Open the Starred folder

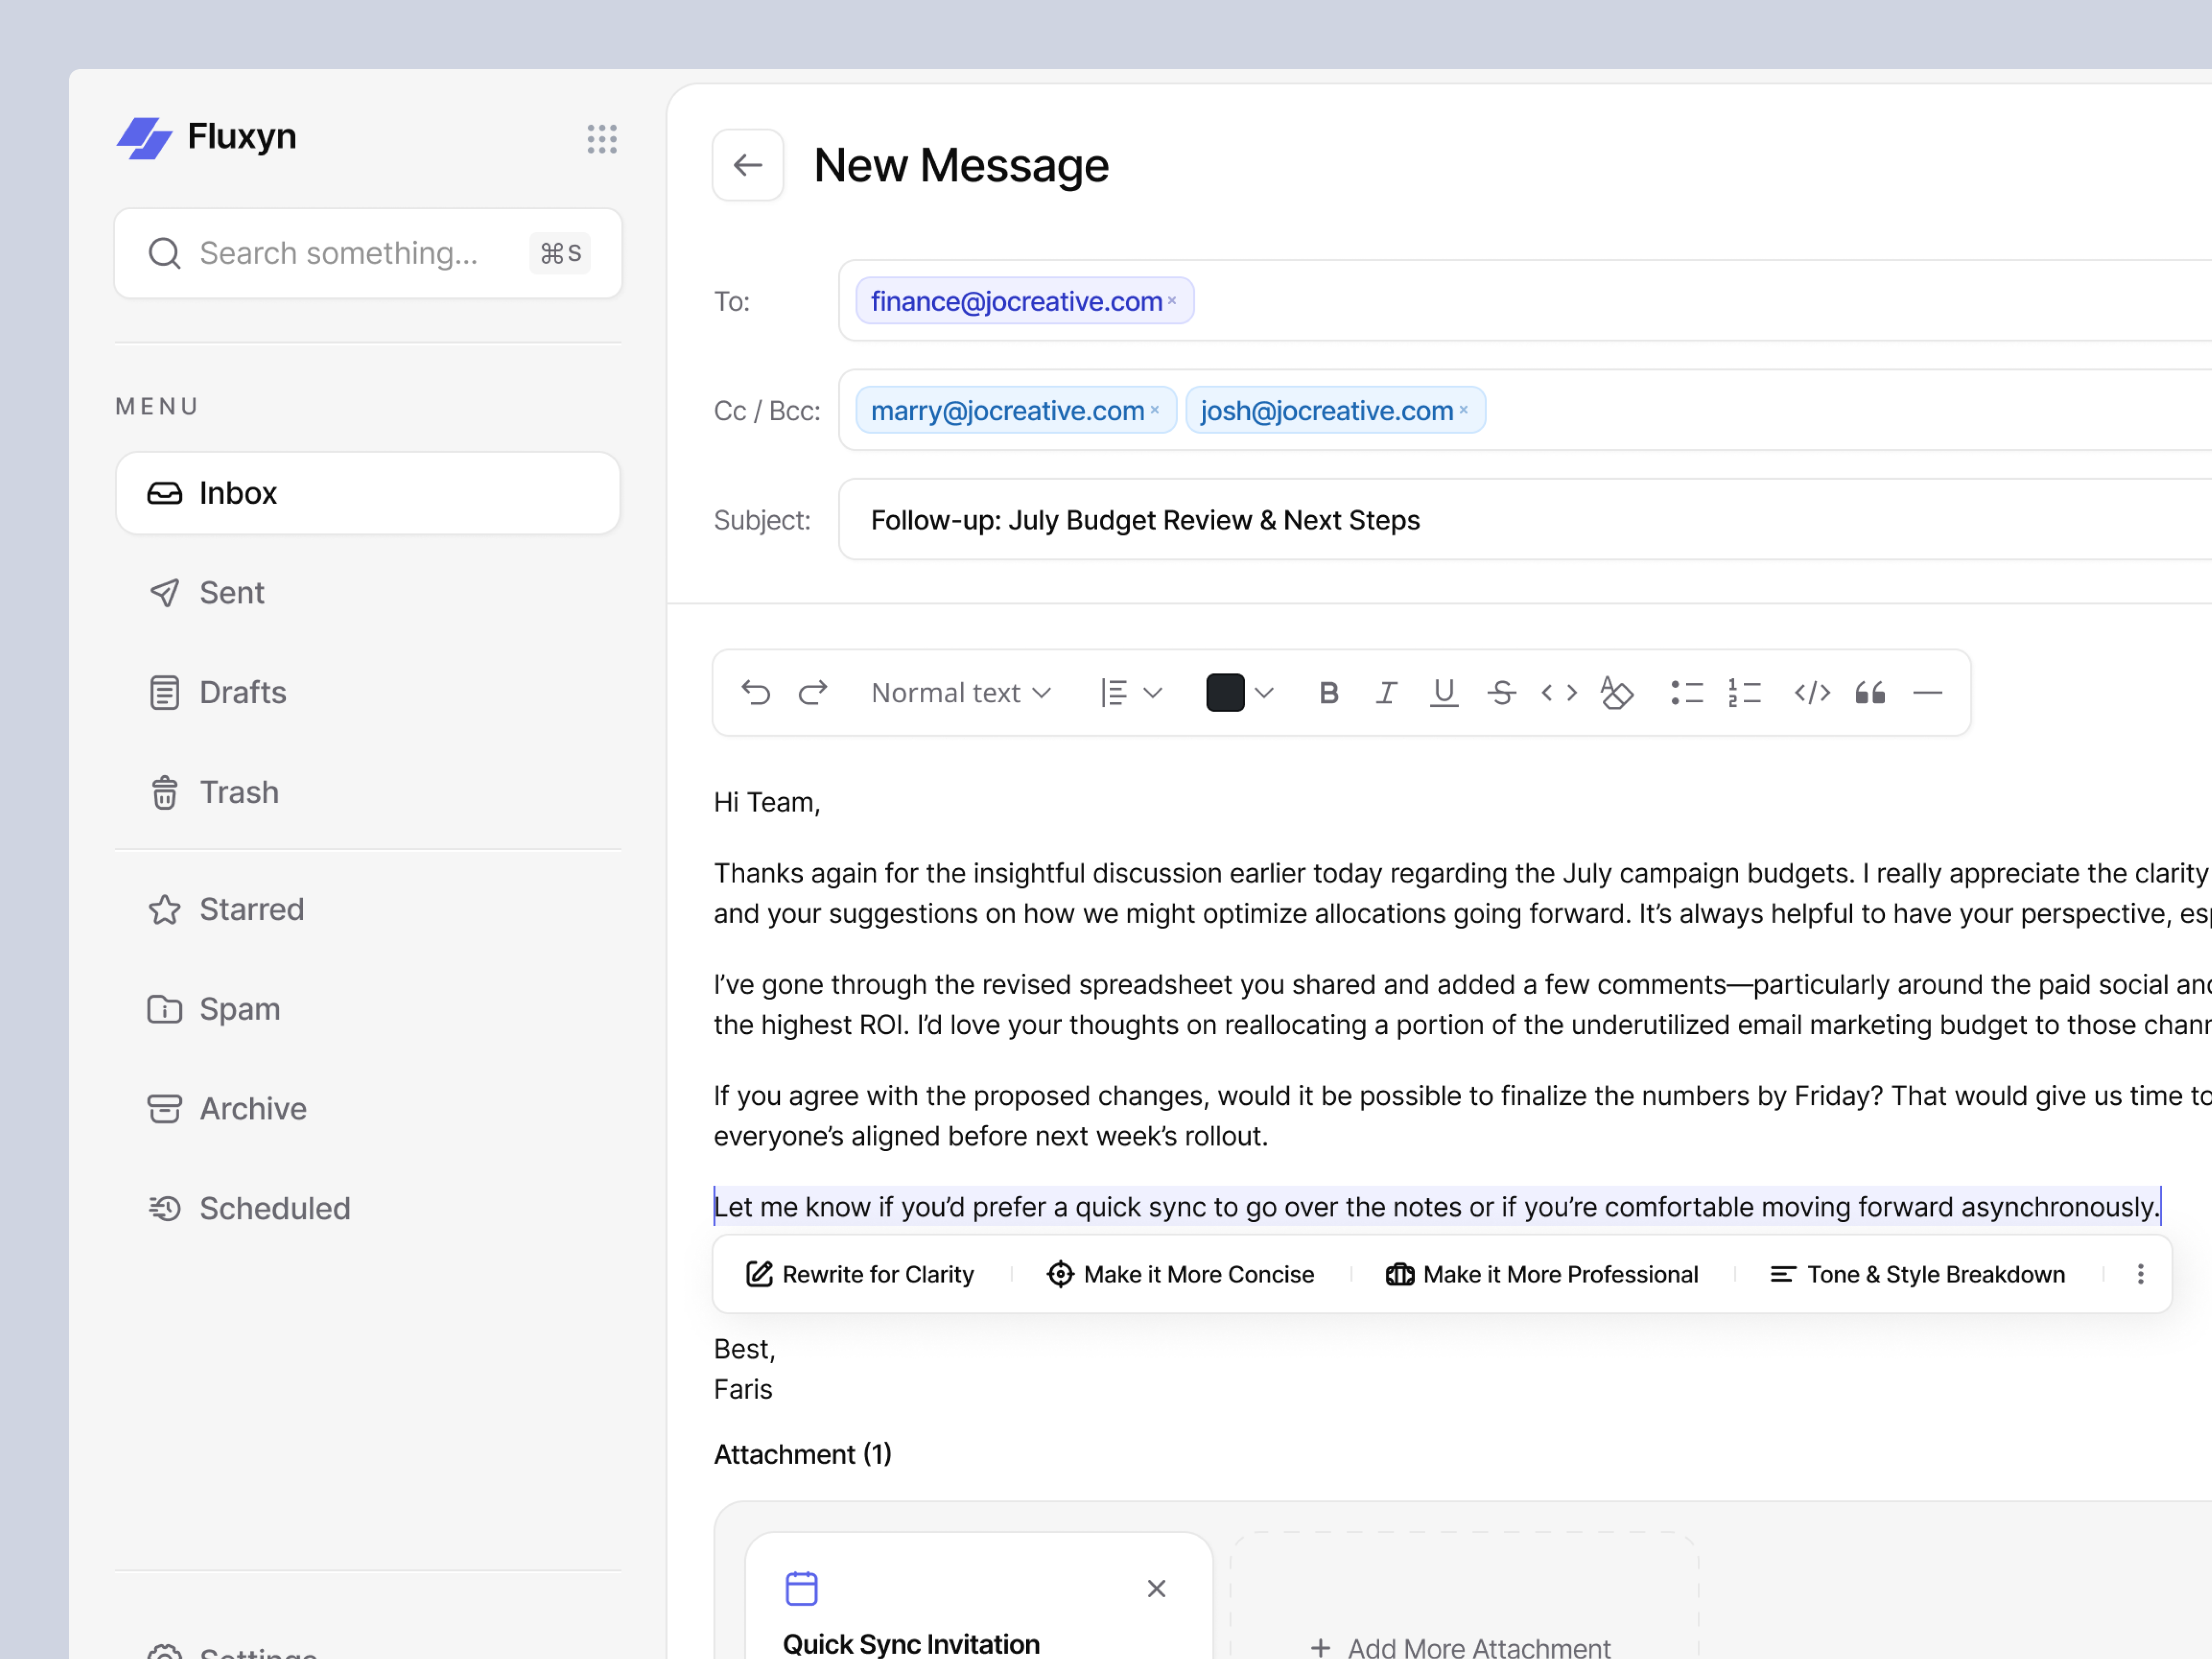pos(368,909)
